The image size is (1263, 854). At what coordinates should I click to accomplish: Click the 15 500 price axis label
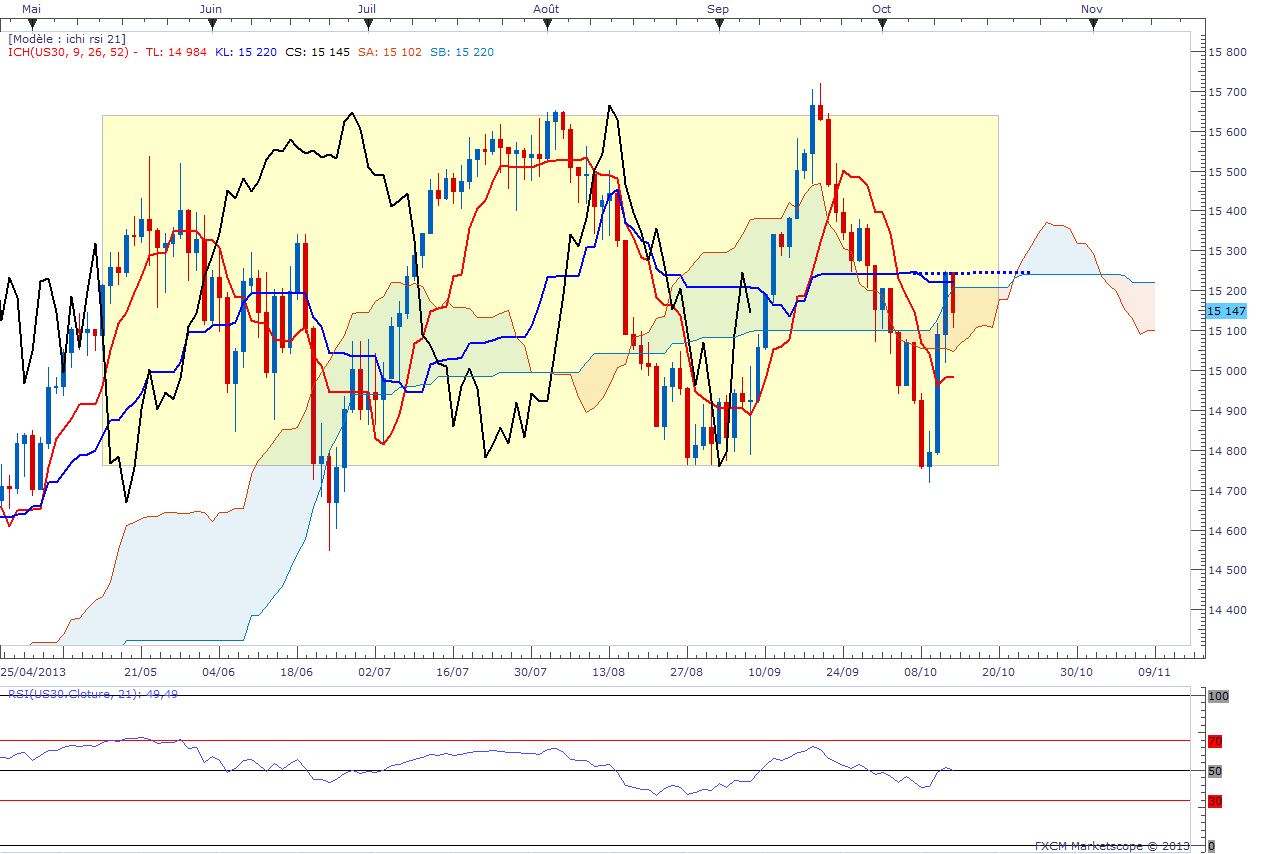coord(1227,171)
